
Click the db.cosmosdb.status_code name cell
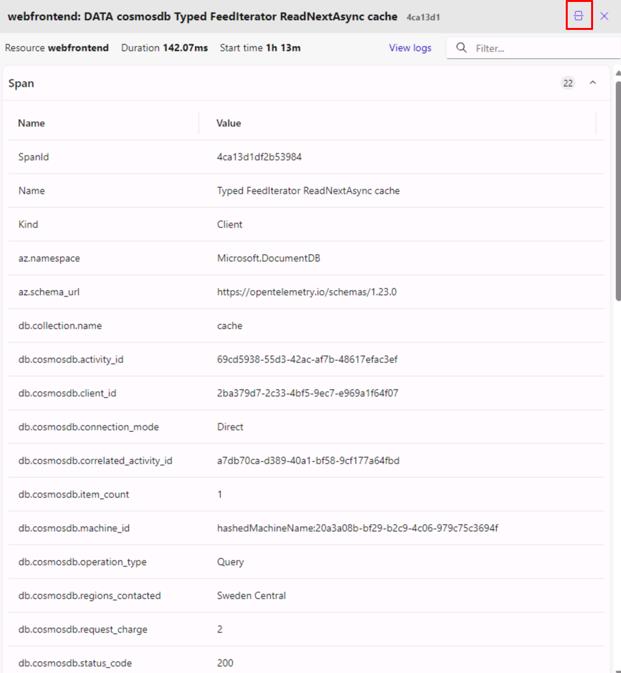point(75,663)
